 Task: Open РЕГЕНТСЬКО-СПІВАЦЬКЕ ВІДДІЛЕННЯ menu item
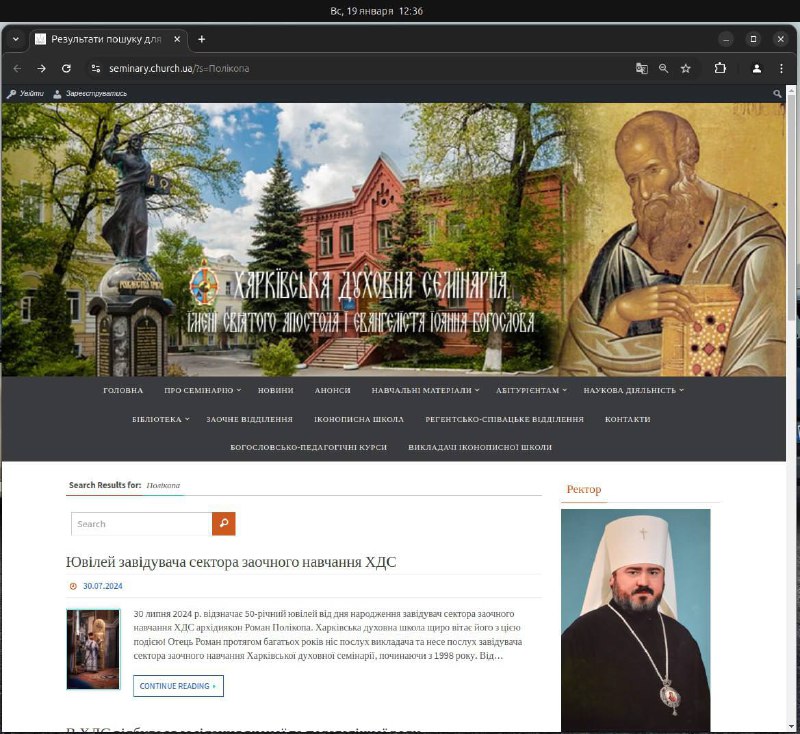click(504, 419)
